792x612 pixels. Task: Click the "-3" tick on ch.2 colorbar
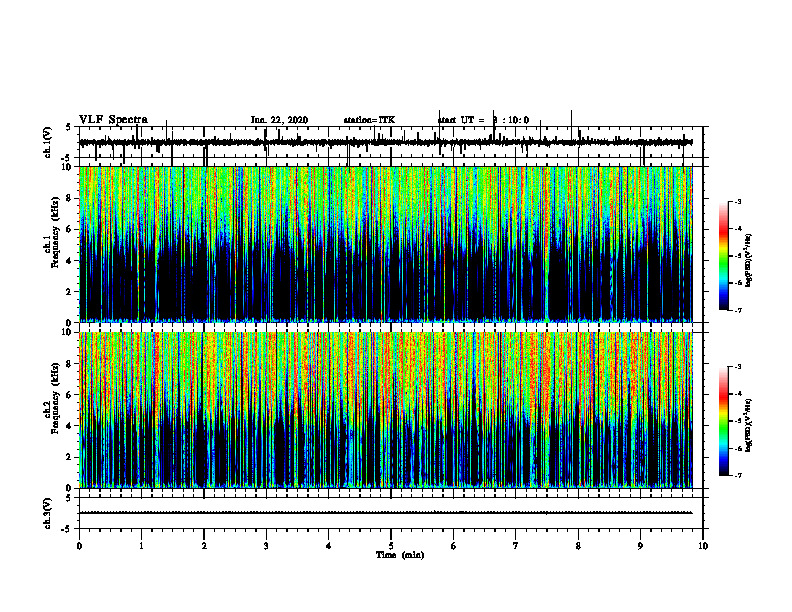[738, 367]
